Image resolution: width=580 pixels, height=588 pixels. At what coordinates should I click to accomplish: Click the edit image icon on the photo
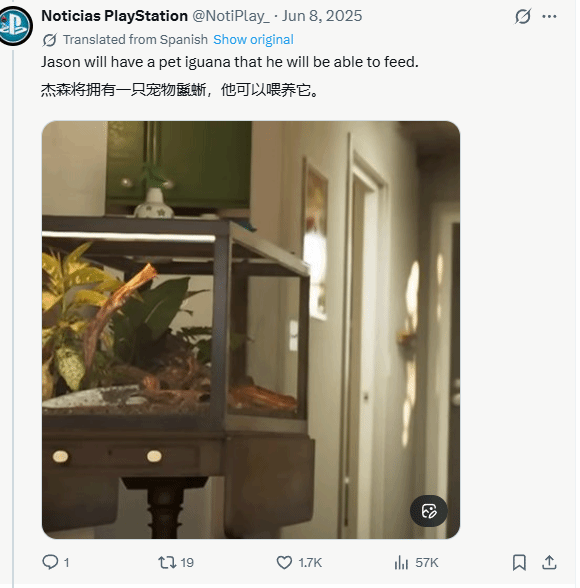click(429, 511)
